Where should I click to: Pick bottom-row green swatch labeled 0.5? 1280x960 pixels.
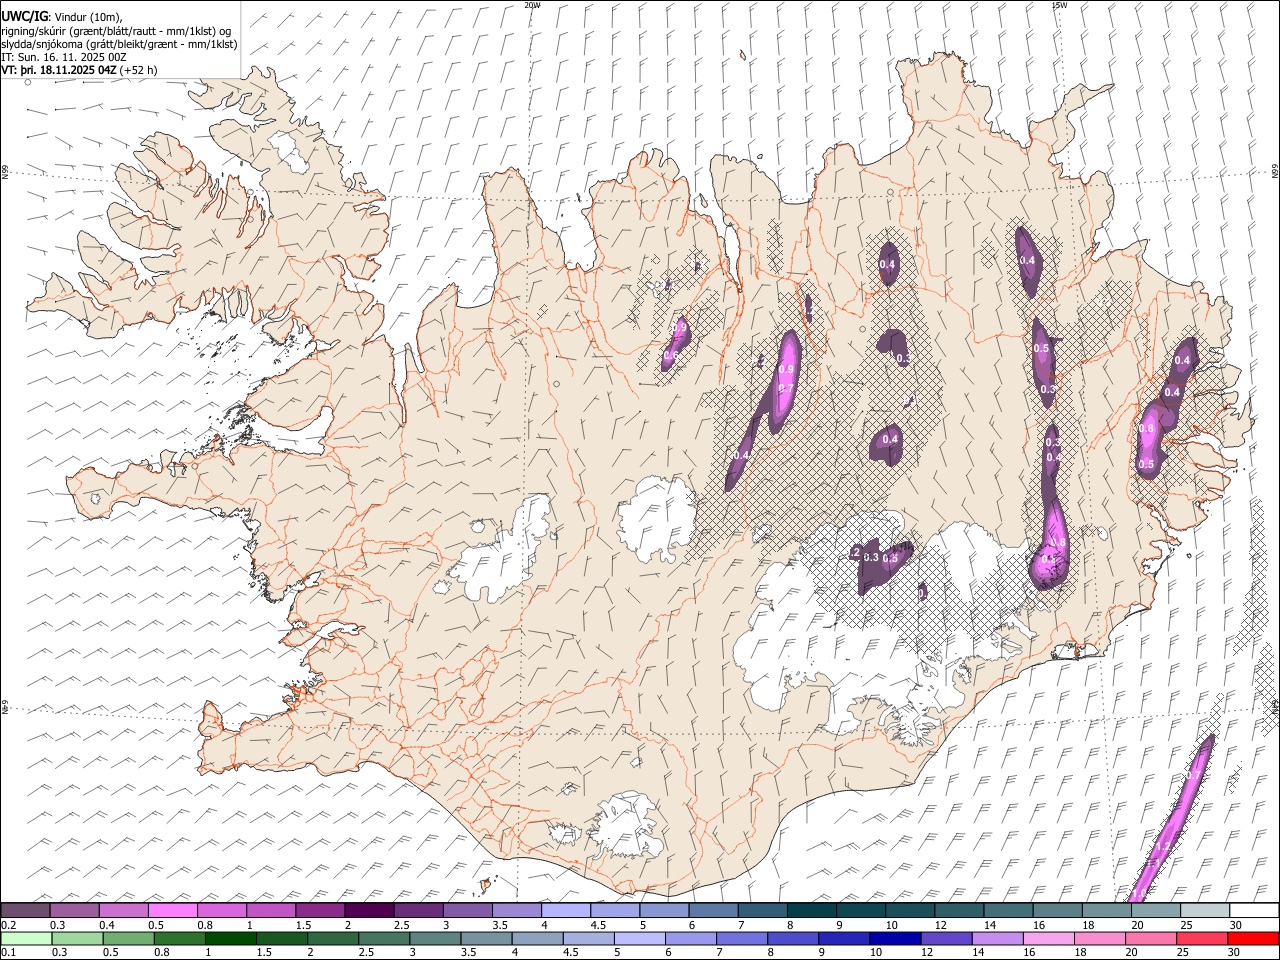coord(129,938)
